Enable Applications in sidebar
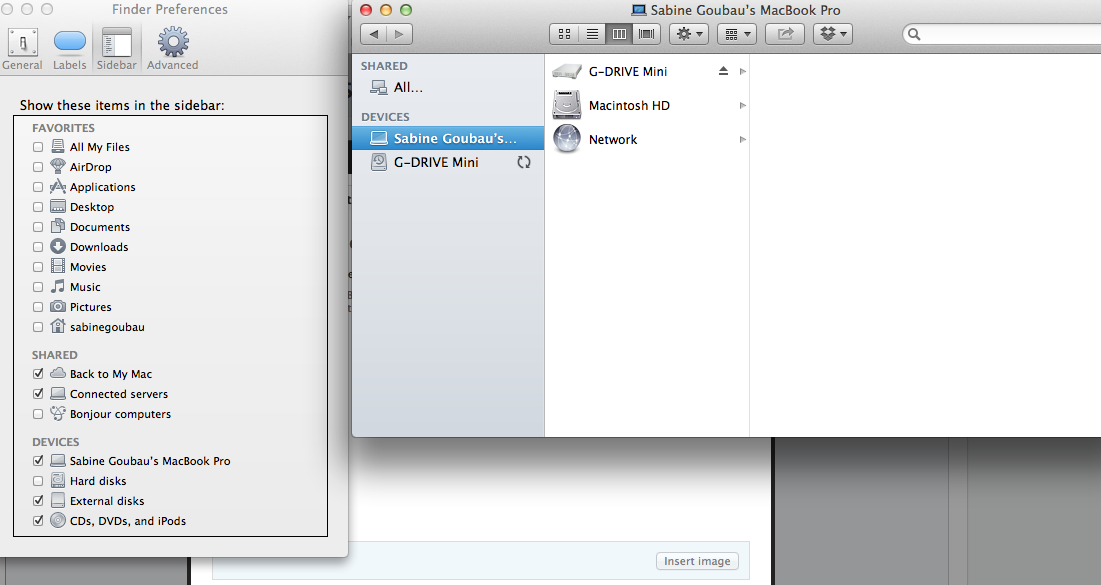The height and width of the screenshot is (585, 1101). coord(38,187)
